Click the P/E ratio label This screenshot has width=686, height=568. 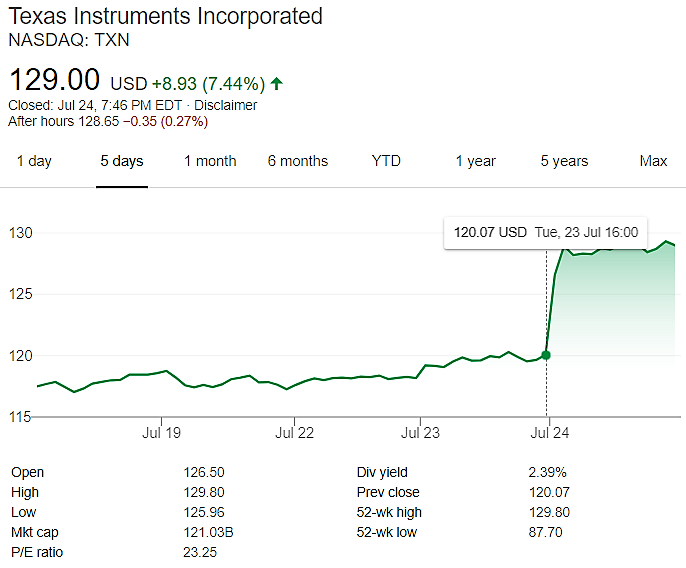(x=37, y=552)
